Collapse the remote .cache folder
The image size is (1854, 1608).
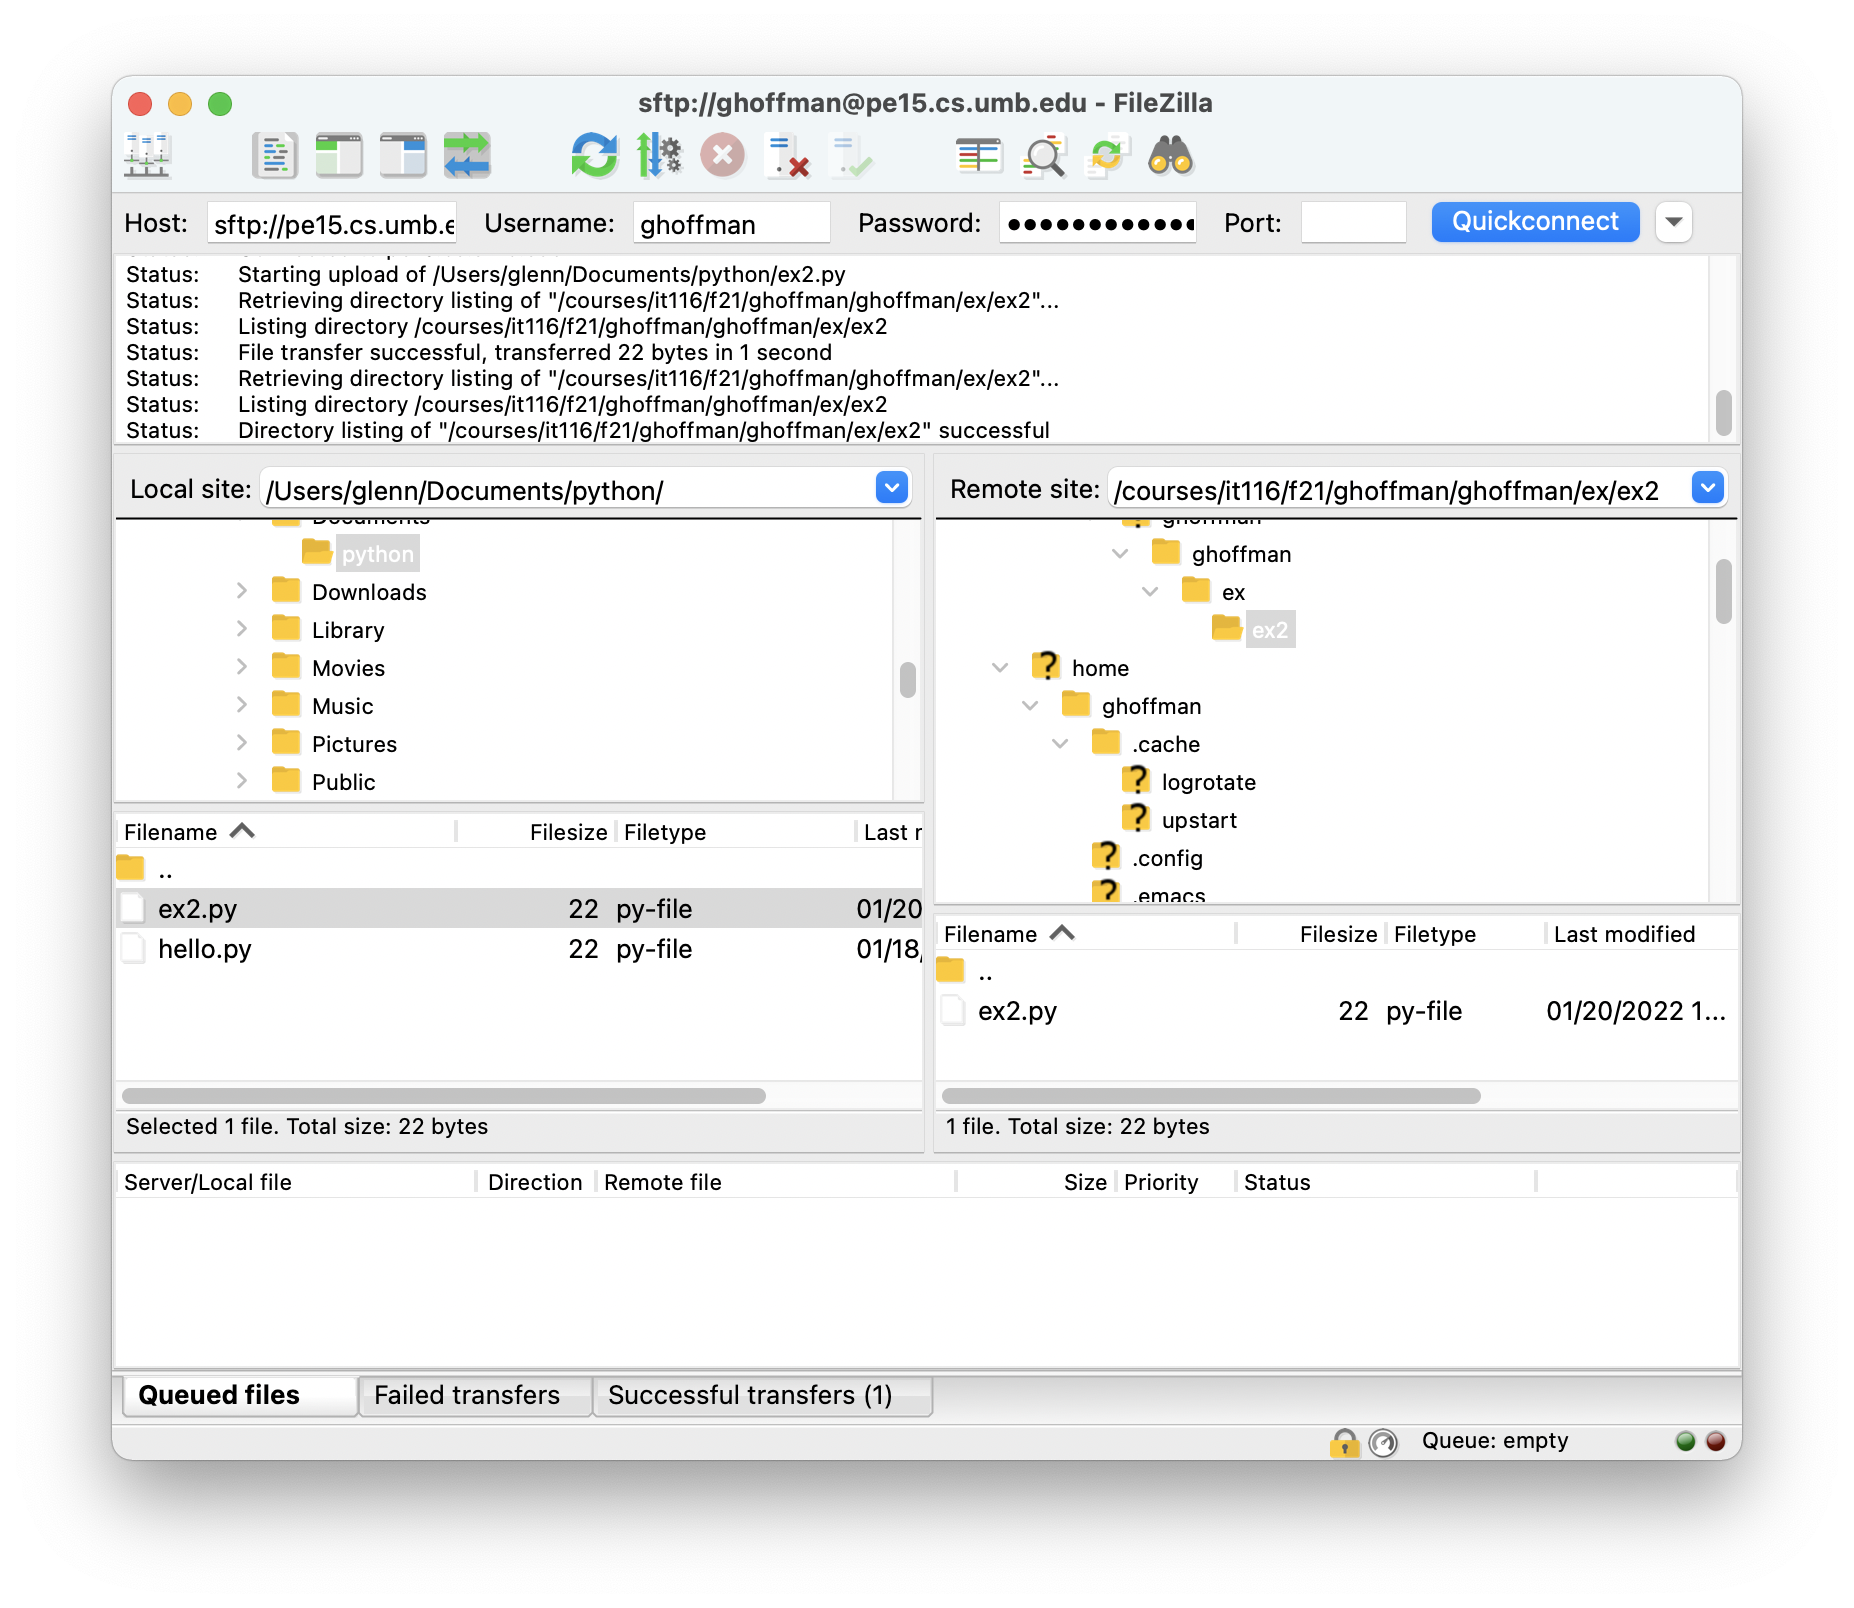click(x=1060, y=744)
